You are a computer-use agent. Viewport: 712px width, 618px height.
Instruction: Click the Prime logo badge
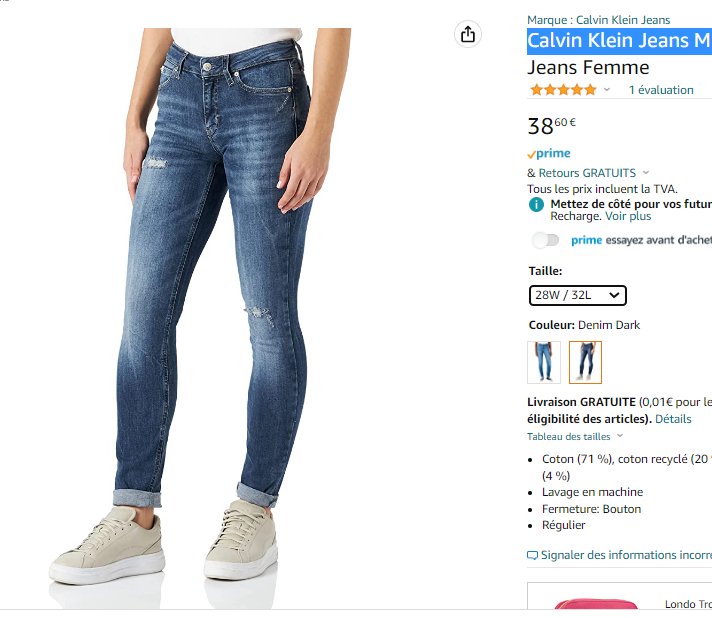pos(549,154)
